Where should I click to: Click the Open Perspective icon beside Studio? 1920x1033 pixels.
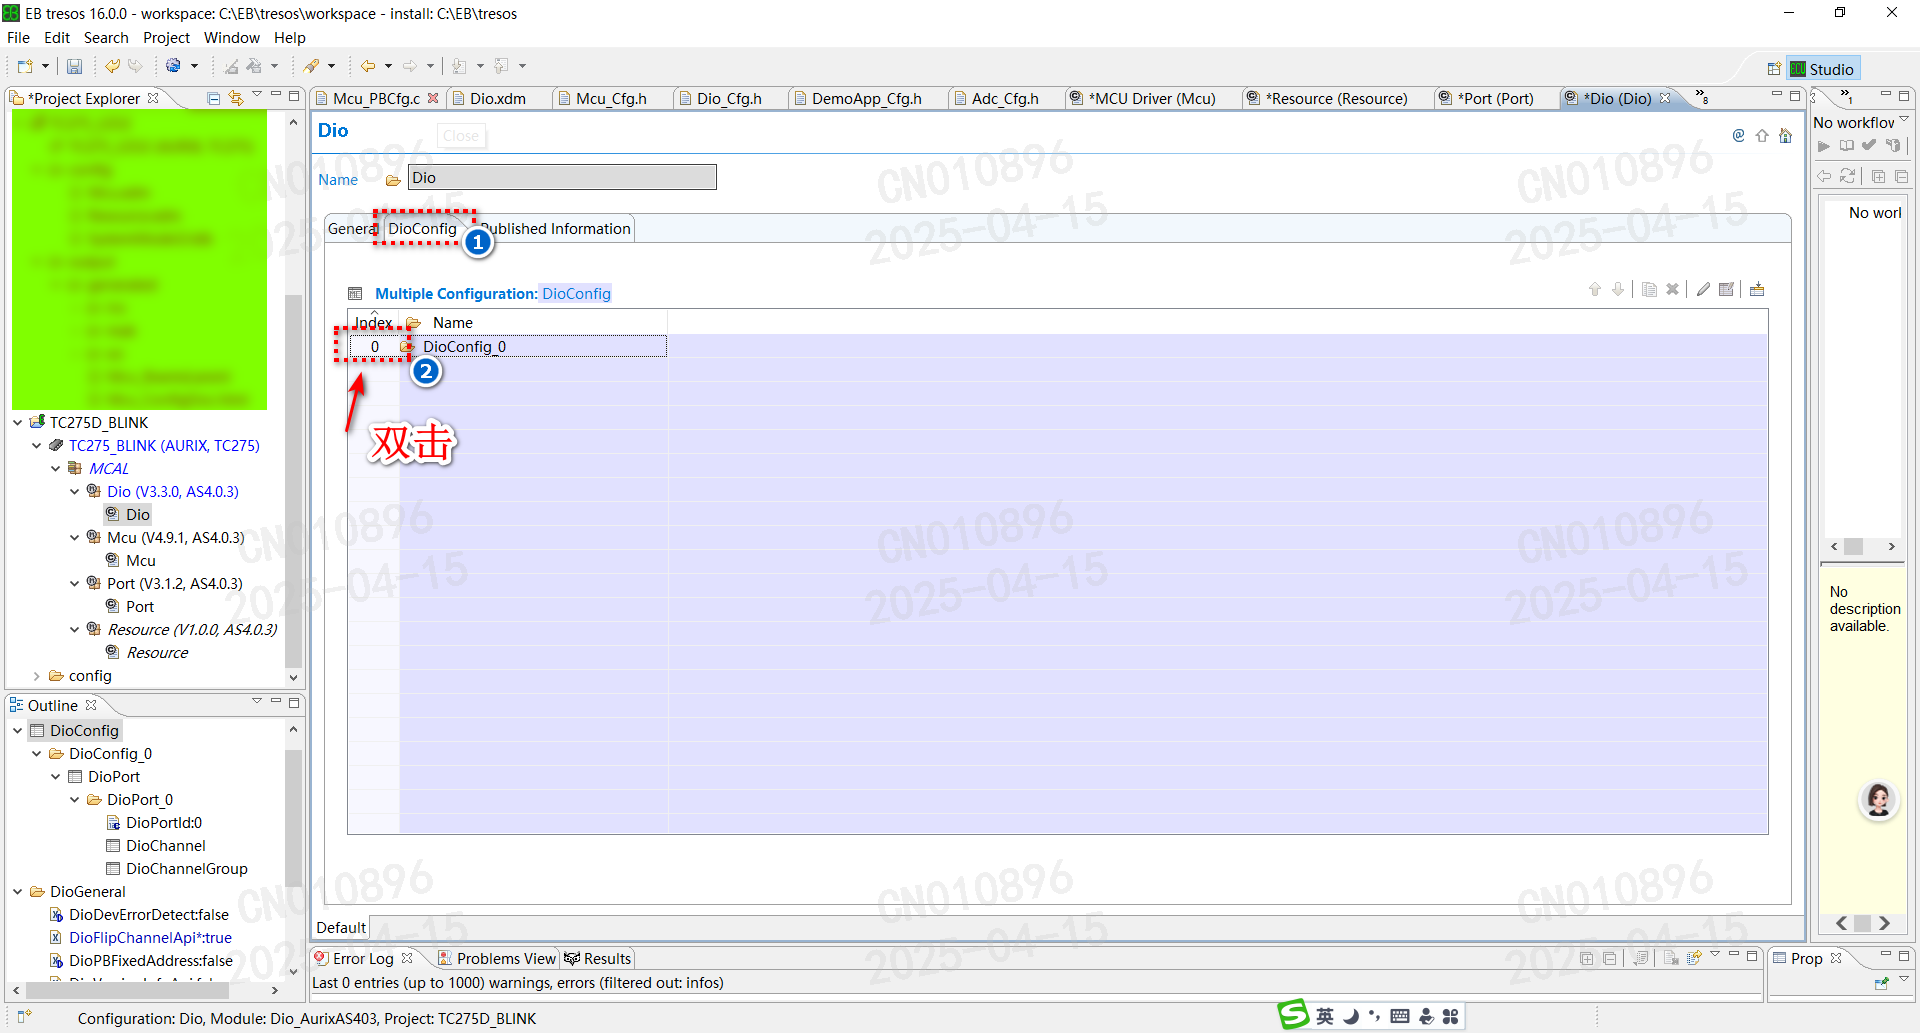pyautogui.click(x=1773, y=69)
